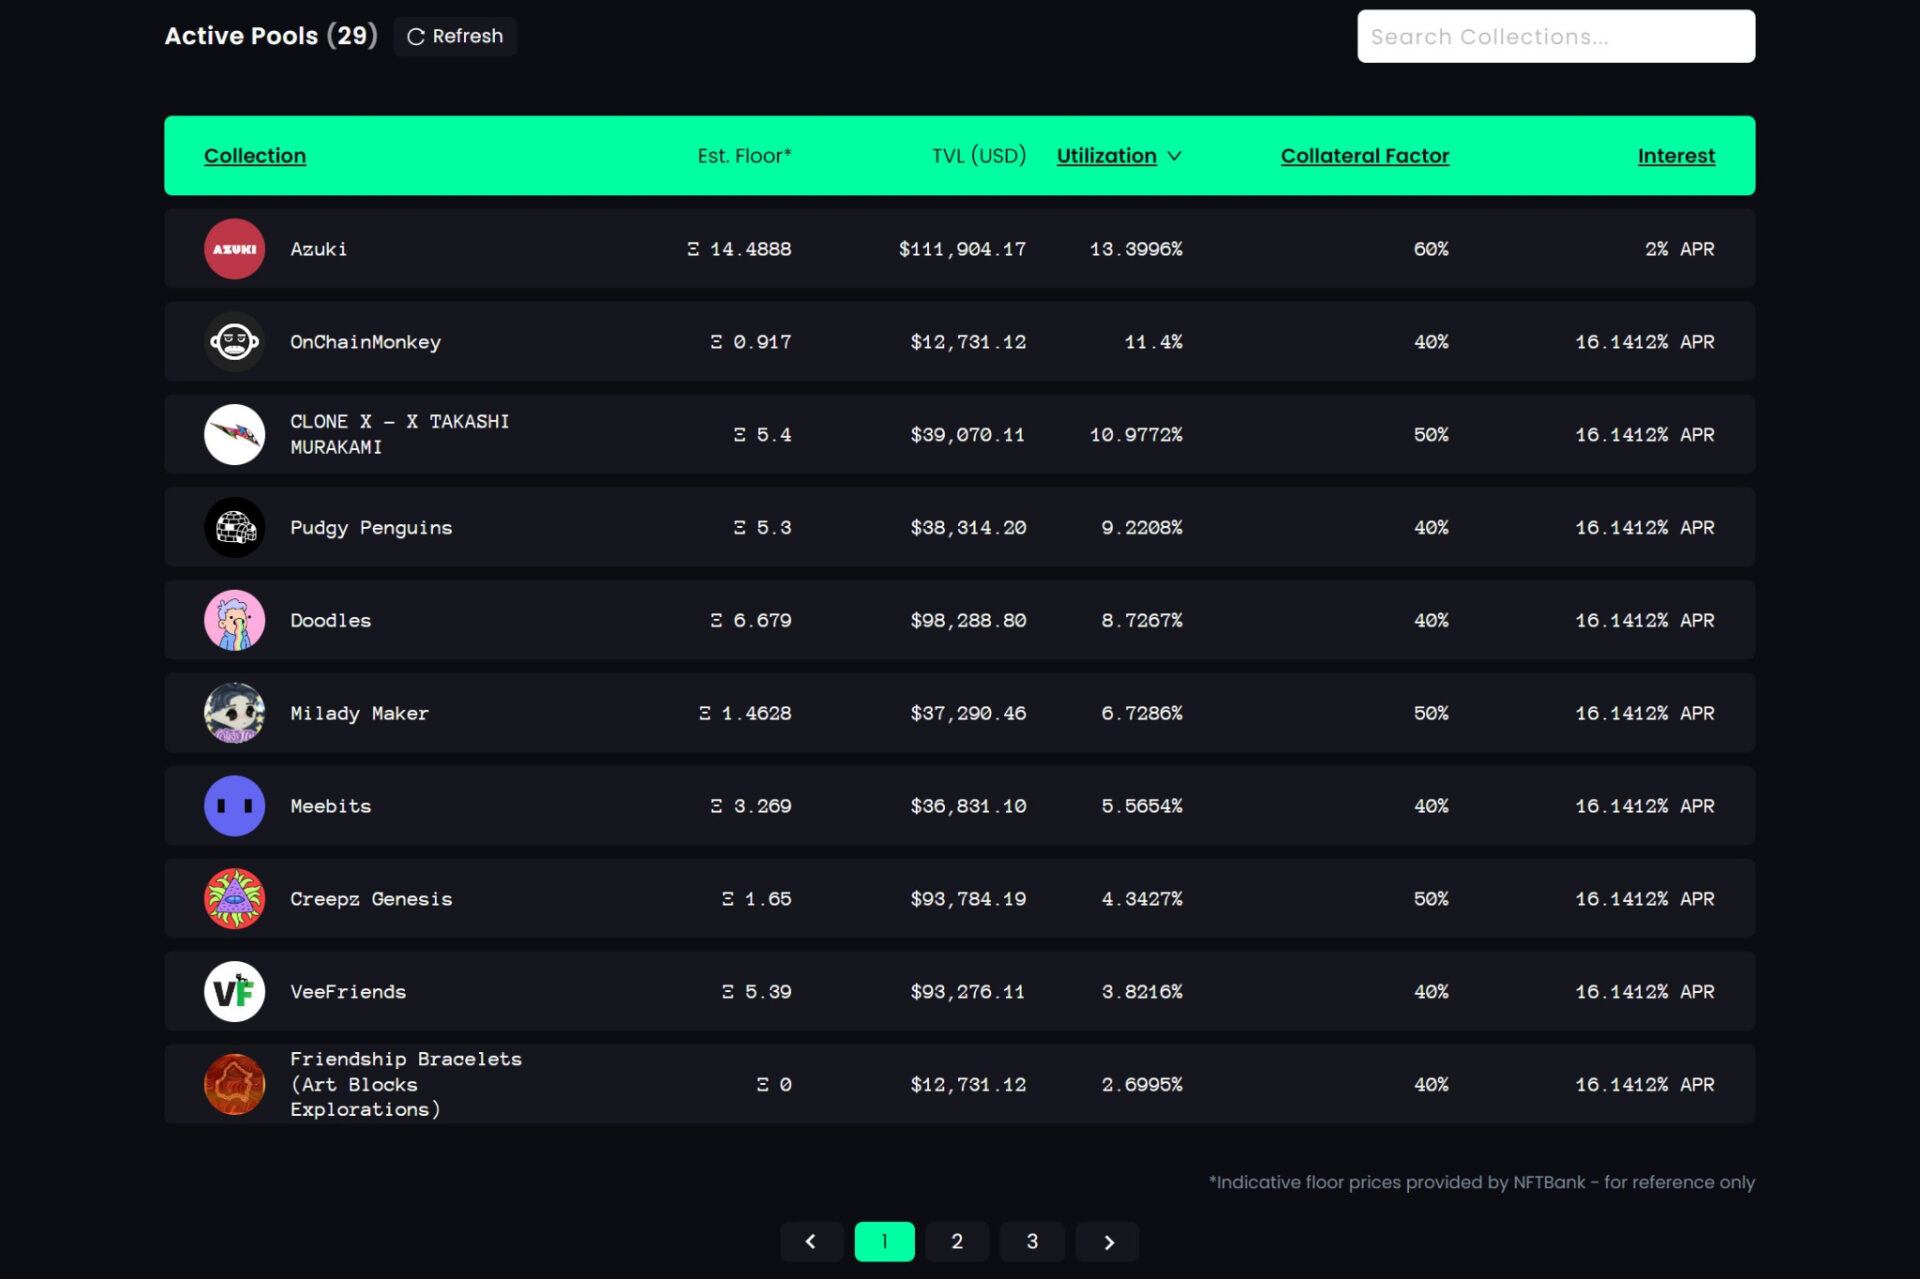Click Est. Floor* column header
The width and height of the screenshot is (1920, 1279).
pos(744,156)
